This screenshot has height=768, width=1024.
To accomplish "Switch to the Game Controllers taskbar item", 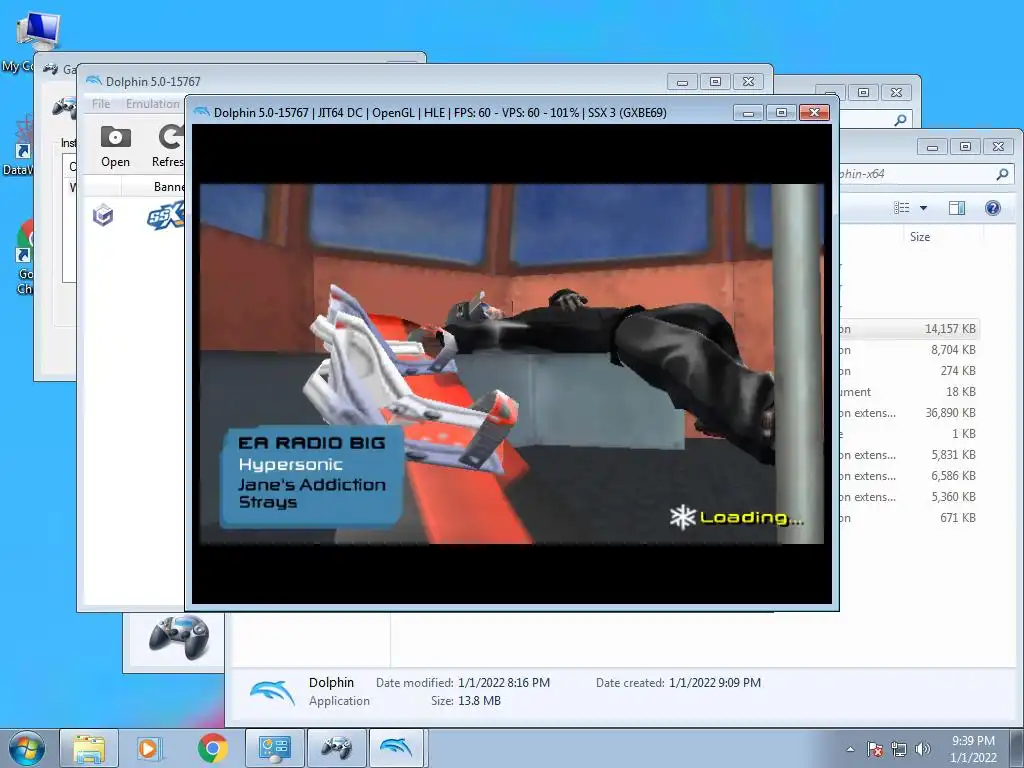I will pyautogui.click(x=336, y=748).
